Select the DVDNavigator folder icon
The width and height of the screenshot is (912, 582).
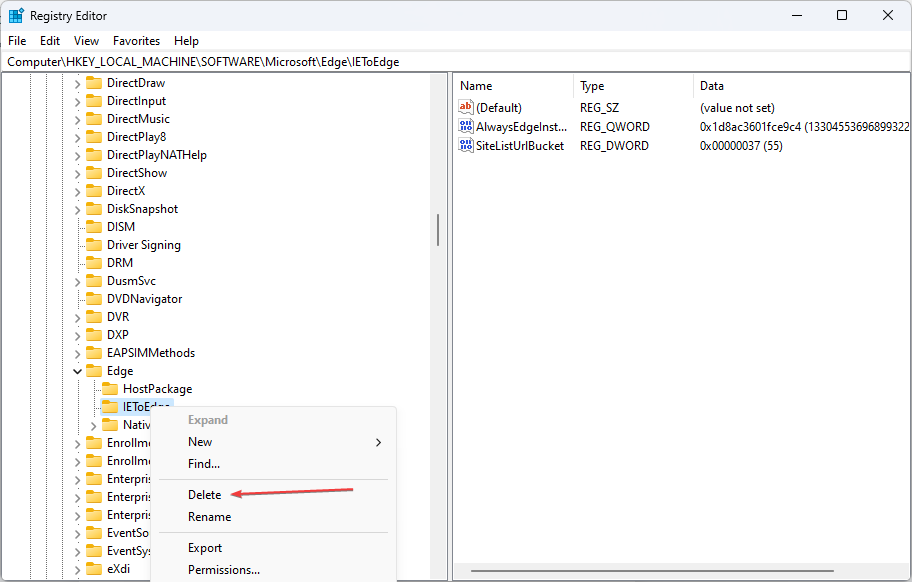[x=94, y=299]
